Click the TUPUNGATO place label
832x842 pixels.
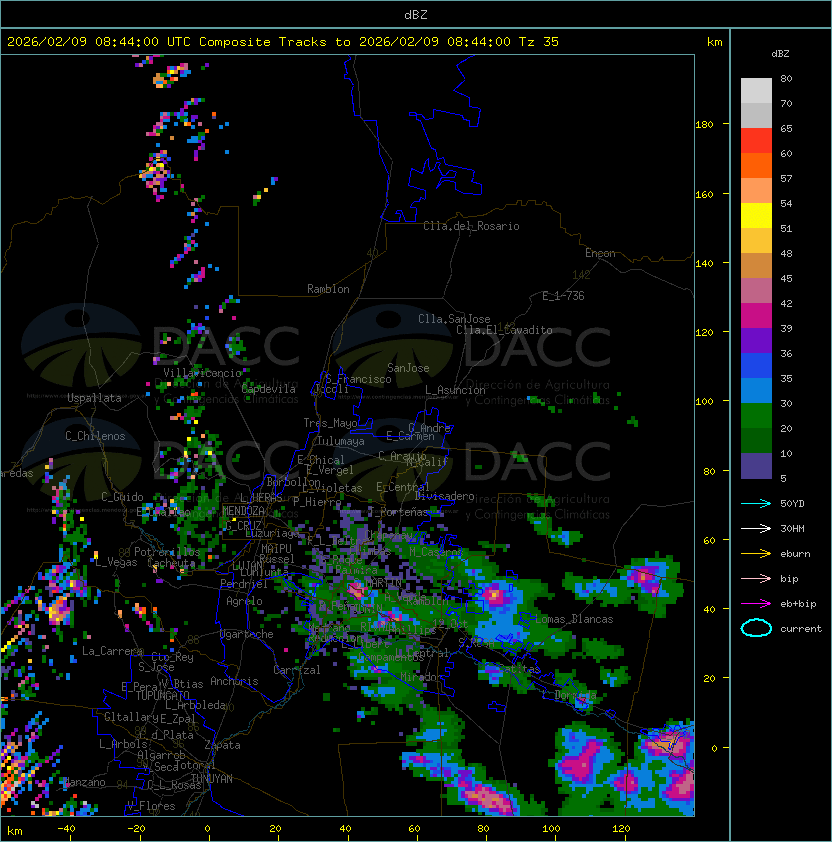[x=162, y=695]
